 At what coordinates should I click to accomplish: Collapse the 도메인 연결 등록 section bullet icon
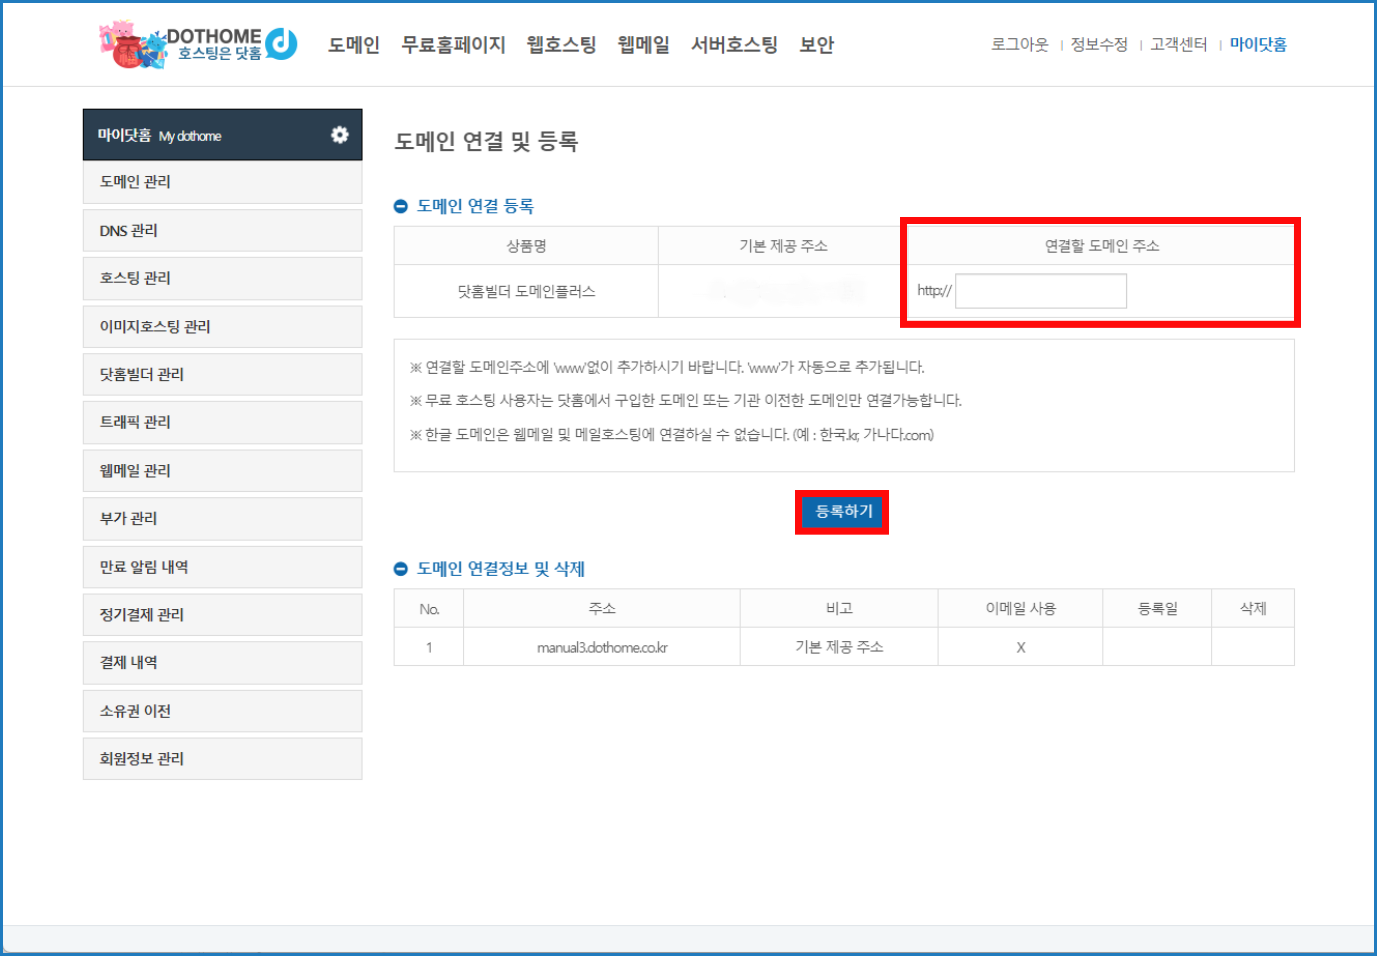[401, 206]
